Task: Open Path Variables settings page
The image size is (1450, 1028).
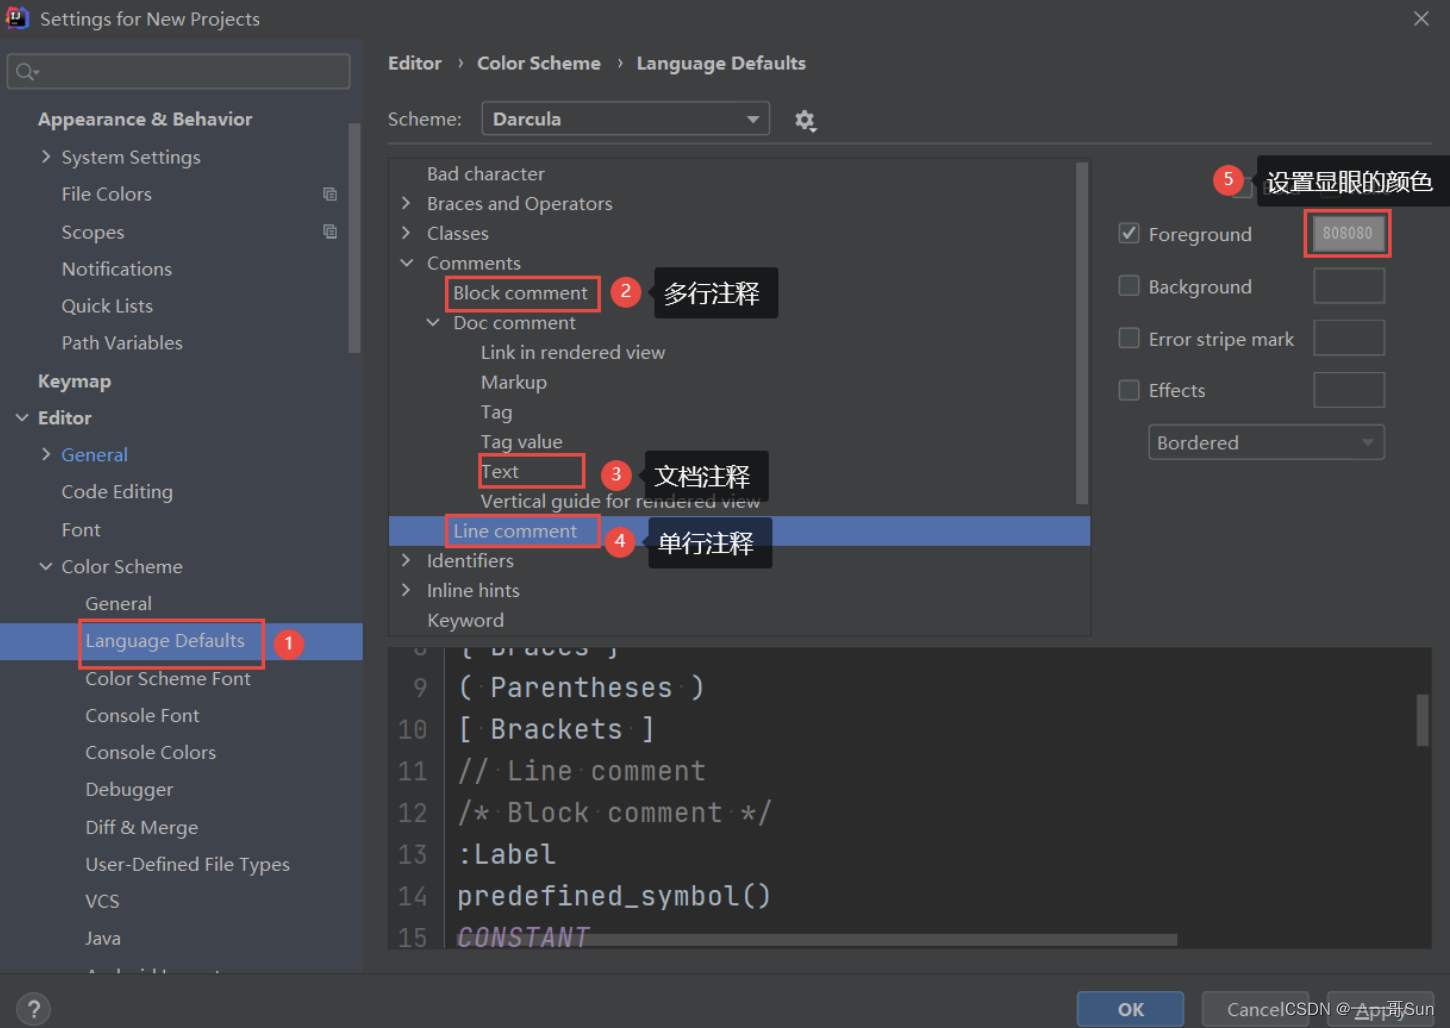Action: click(122, 343)
